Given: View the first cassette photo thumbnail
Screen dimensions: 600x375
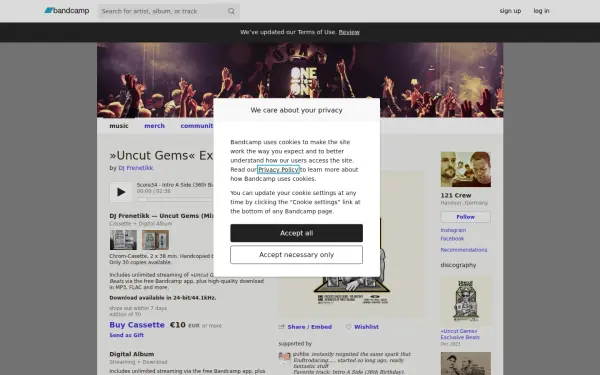Looking at the screenshot, I should pyautogui.click(x=123, y=240).
